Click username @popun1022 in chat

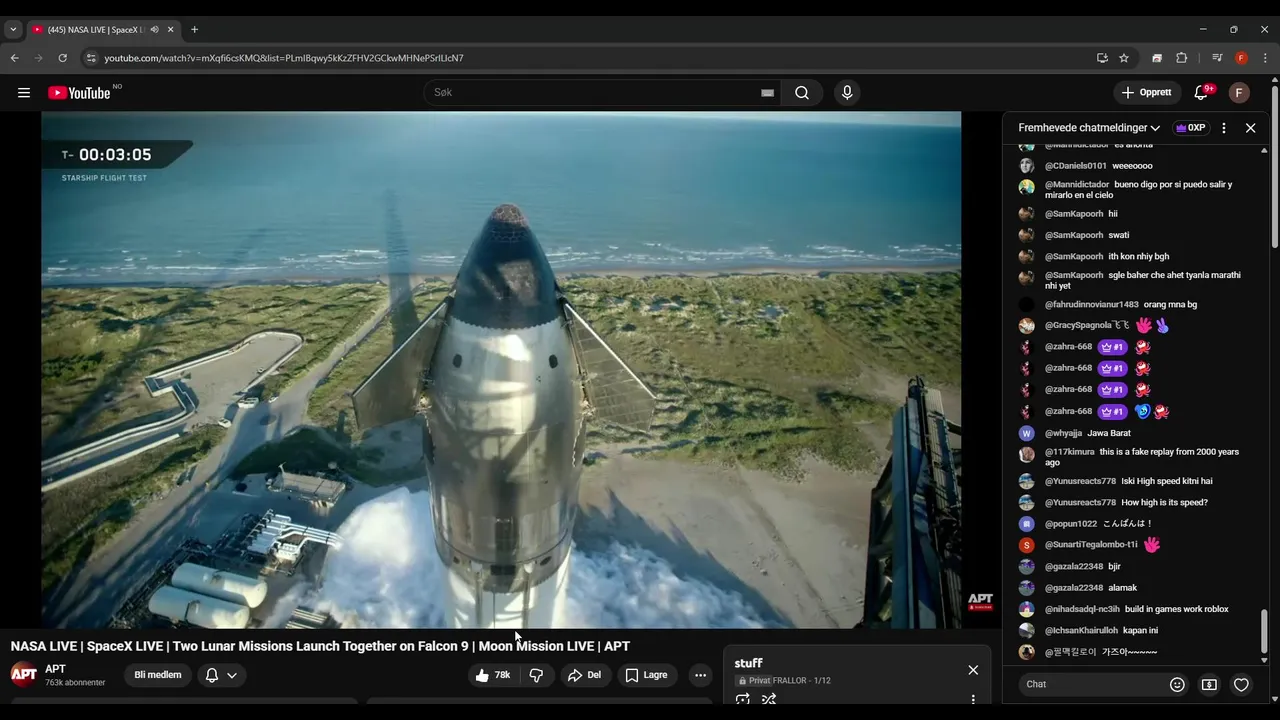click(1071, 524)
